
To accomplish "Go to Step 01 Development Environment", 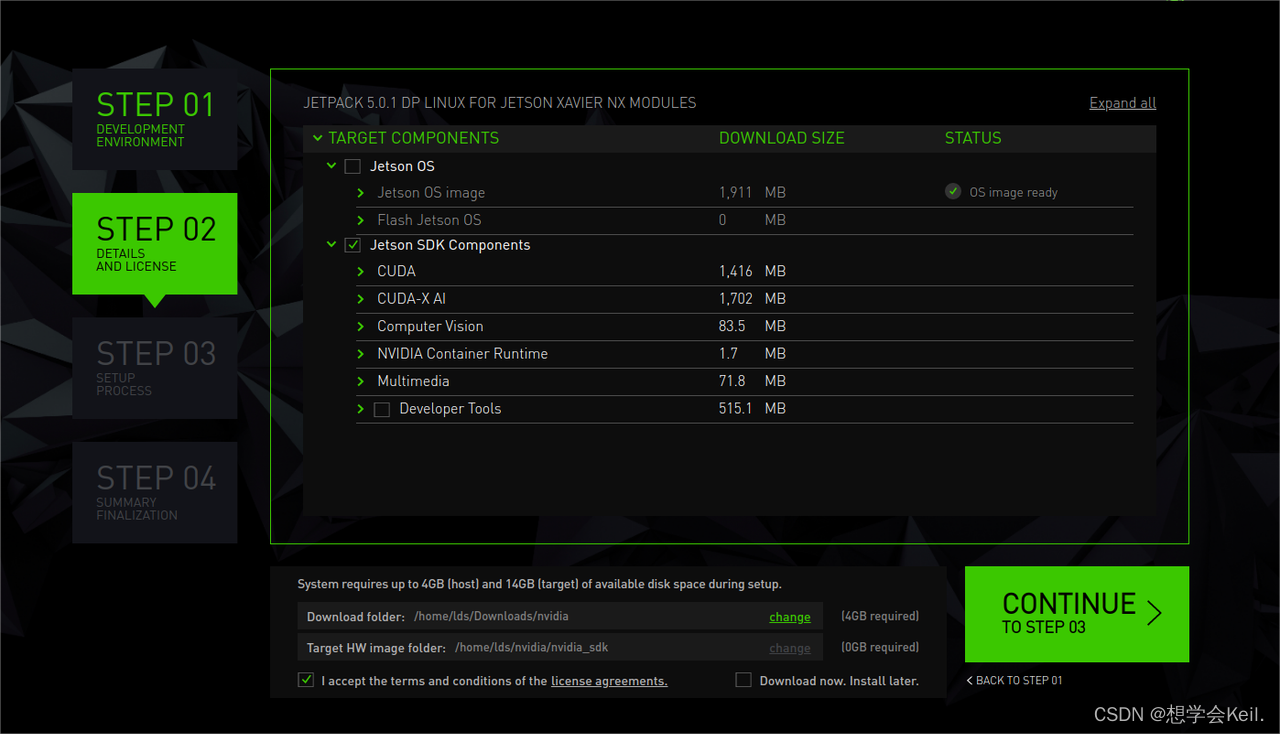I will click(155, 119).
